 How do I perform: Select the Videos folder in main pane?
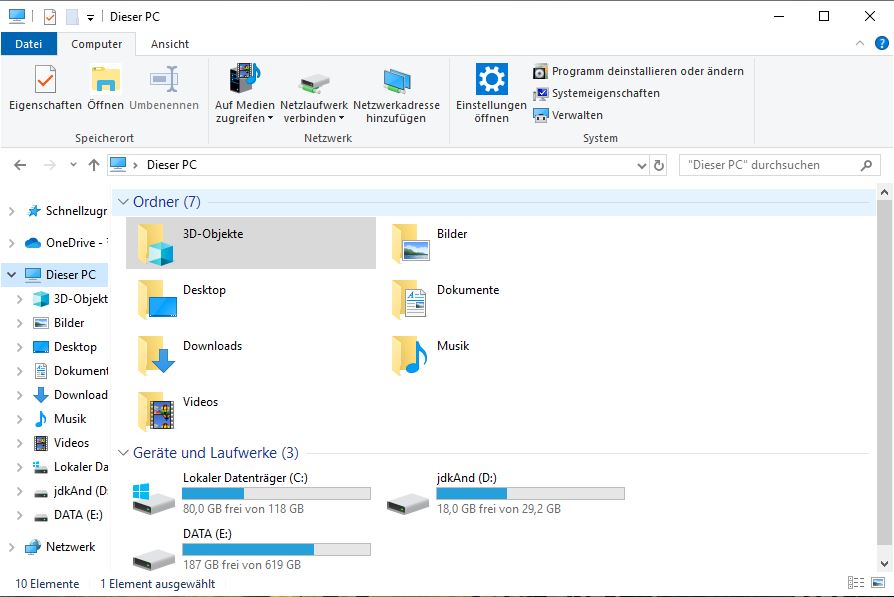(x=251, y=411)
